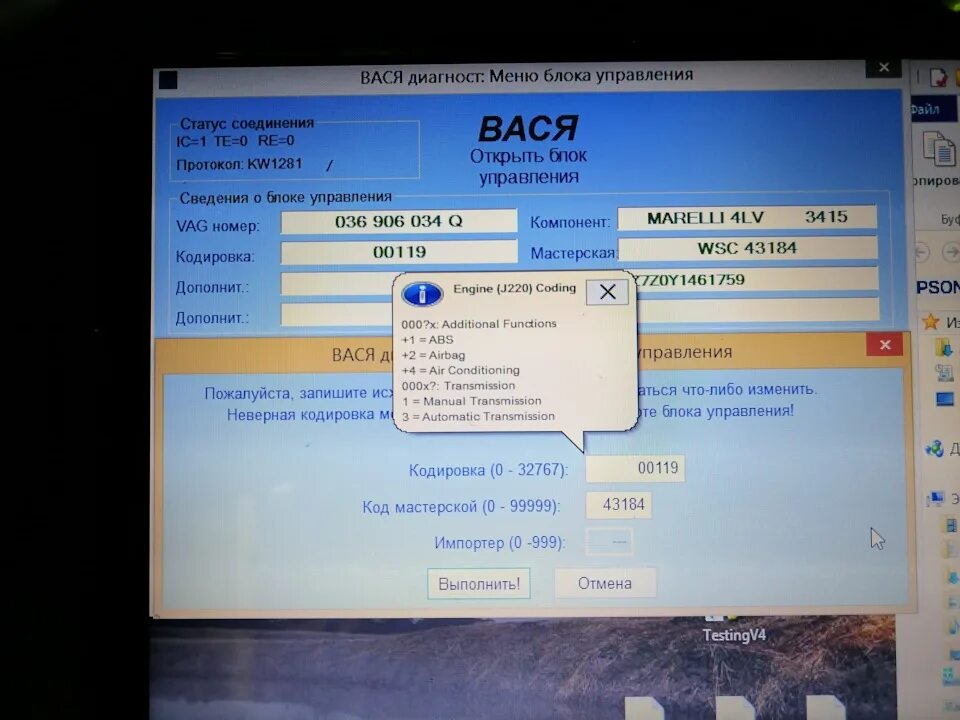This screenshot has height=720, width=960.
Task: Click the Копировать icon in the Explorer ribbon
Action: tap(938, 149)
